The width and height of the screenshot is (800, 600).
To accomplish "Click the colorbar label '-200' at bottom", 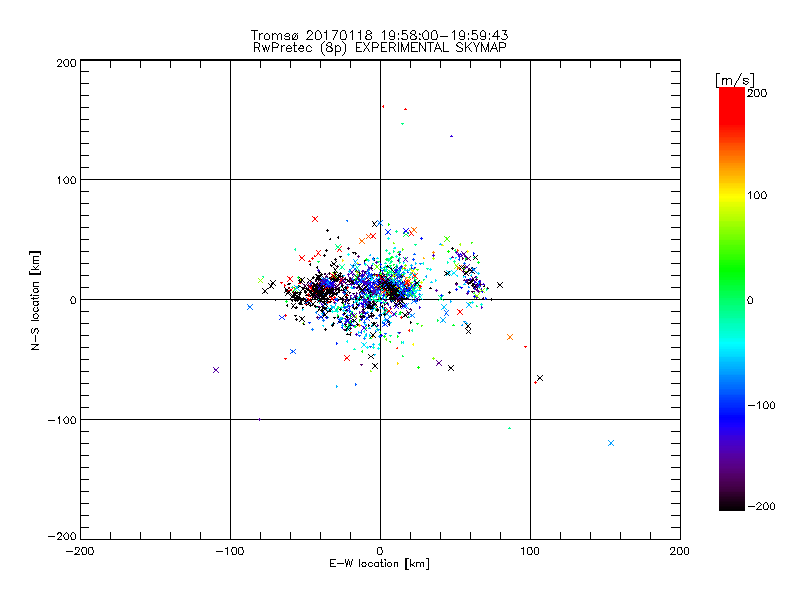I will click(x=761, y=506).
